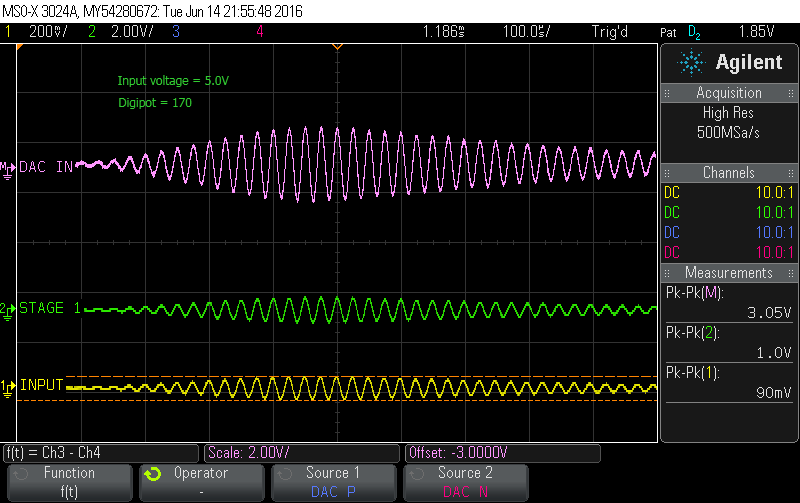Click the blue DC 10.0:1 channel row
Image resolution: width=800 pixels, height=503 pixels.
coord(729,233)
